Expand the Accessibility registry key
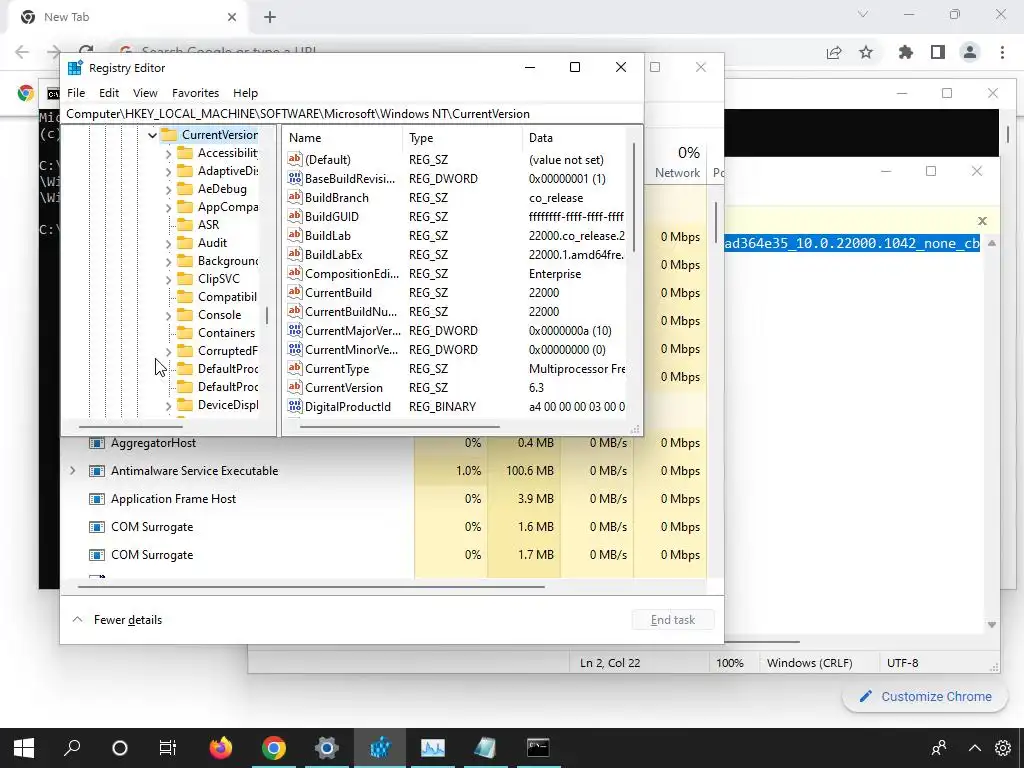 (168, 153)
